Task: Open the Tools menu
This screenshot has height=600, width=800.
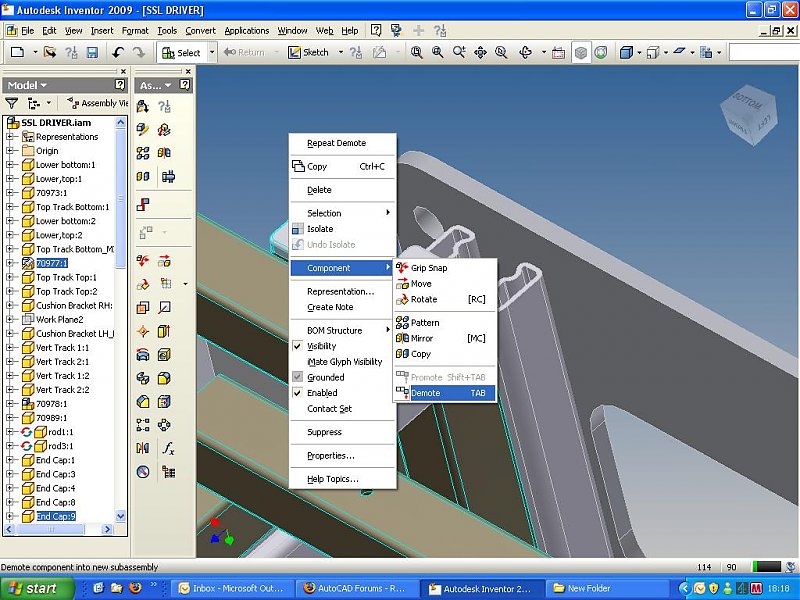Action: [167, 31]
